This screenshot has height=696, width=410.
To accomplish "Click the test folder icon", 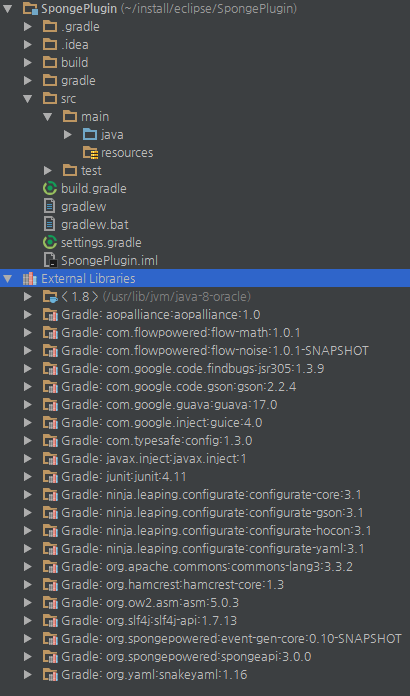I will pos(70,170).
